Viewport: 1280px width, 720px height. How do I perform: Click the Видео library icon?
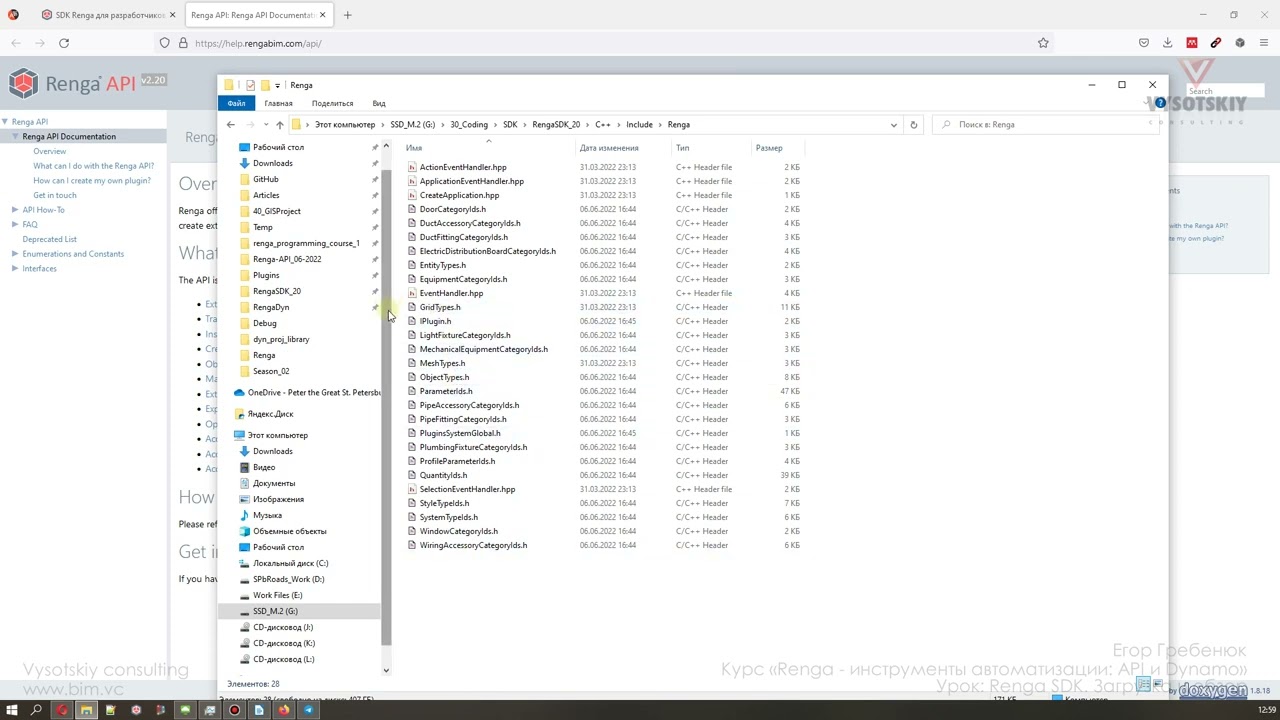tap(245, 467)
